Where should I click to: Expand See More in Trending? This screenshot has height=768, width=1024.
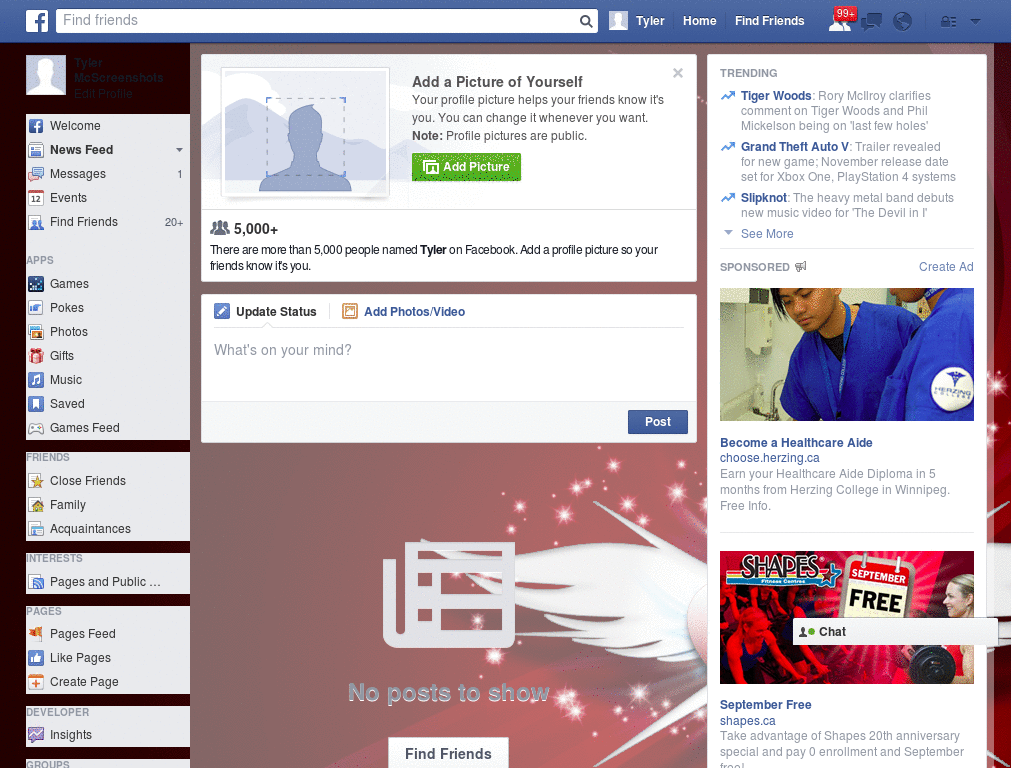point(767,234)
